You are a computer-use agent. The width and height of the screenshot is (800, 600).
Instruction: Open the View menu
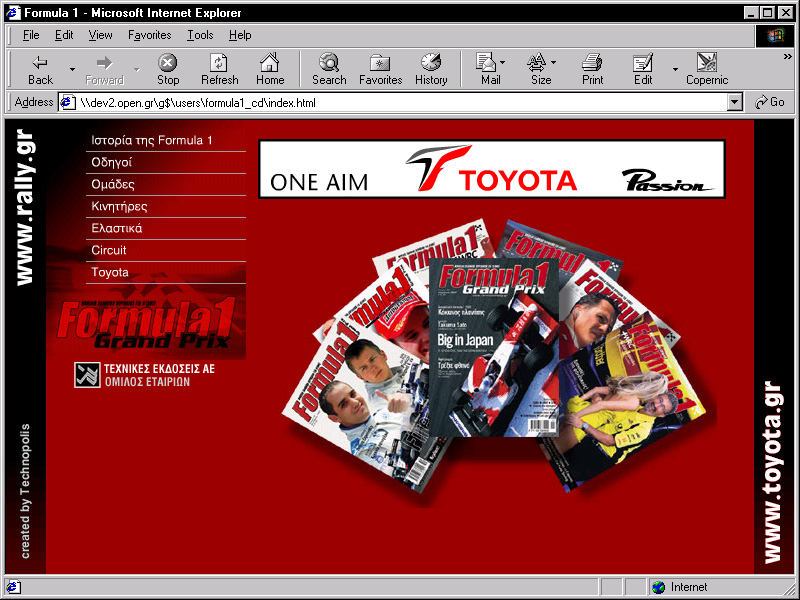click(x=100, y=35)
